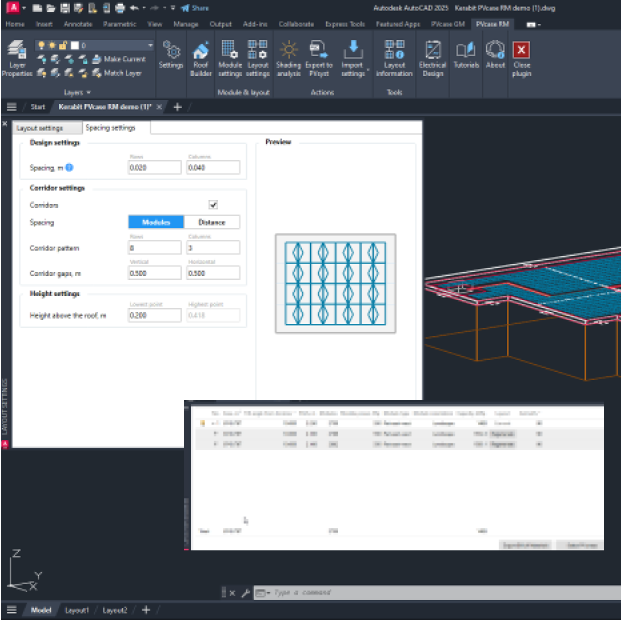Switch spacing mode to Distance
The height and width of the screenshot is (620, 621).
point(212,222)
